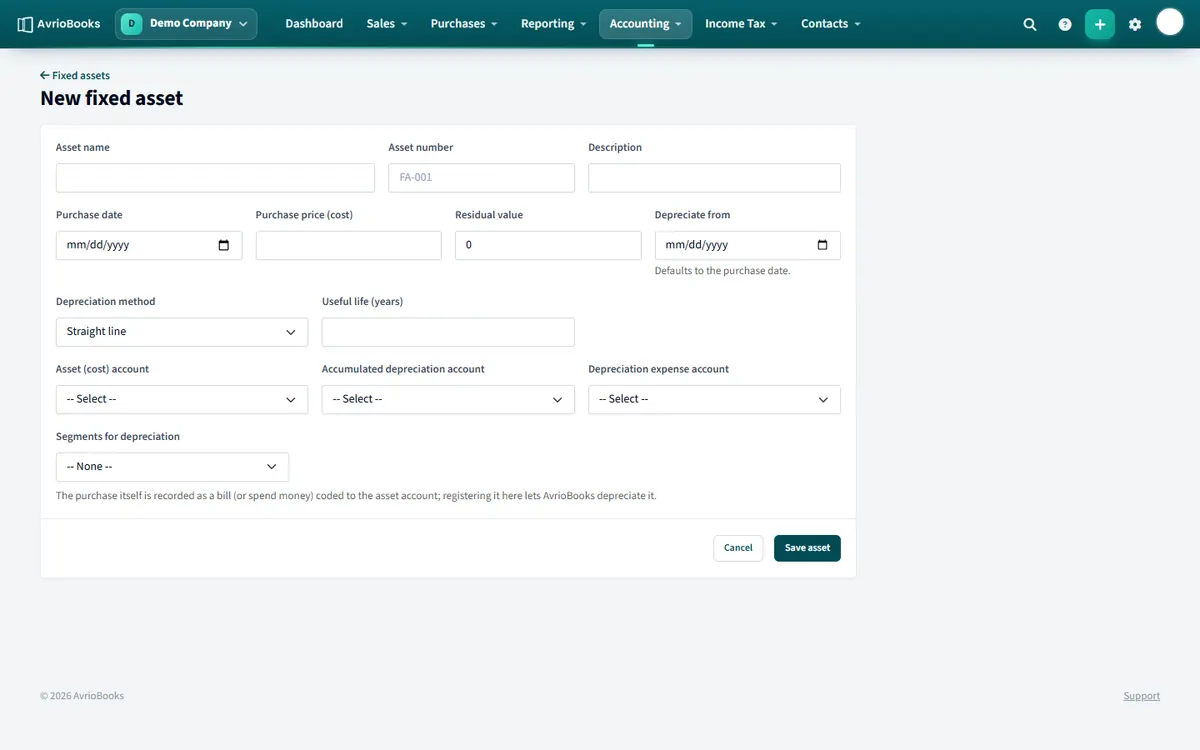Focus the Purchase price (cost) field

348,245
